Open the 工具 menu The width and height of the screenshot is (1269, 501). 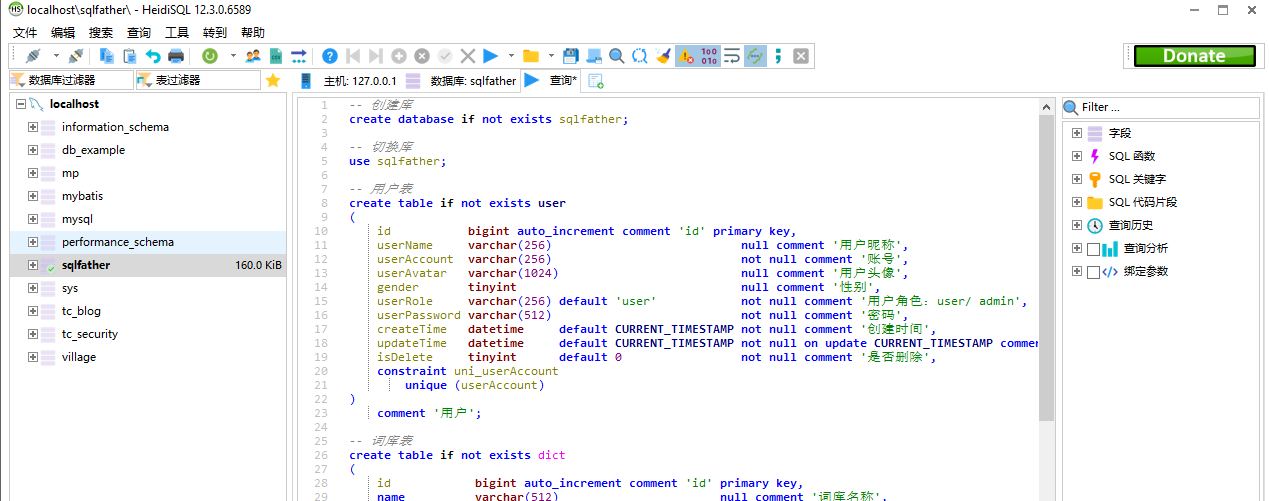pyautogui.click(x=177, y=32)
